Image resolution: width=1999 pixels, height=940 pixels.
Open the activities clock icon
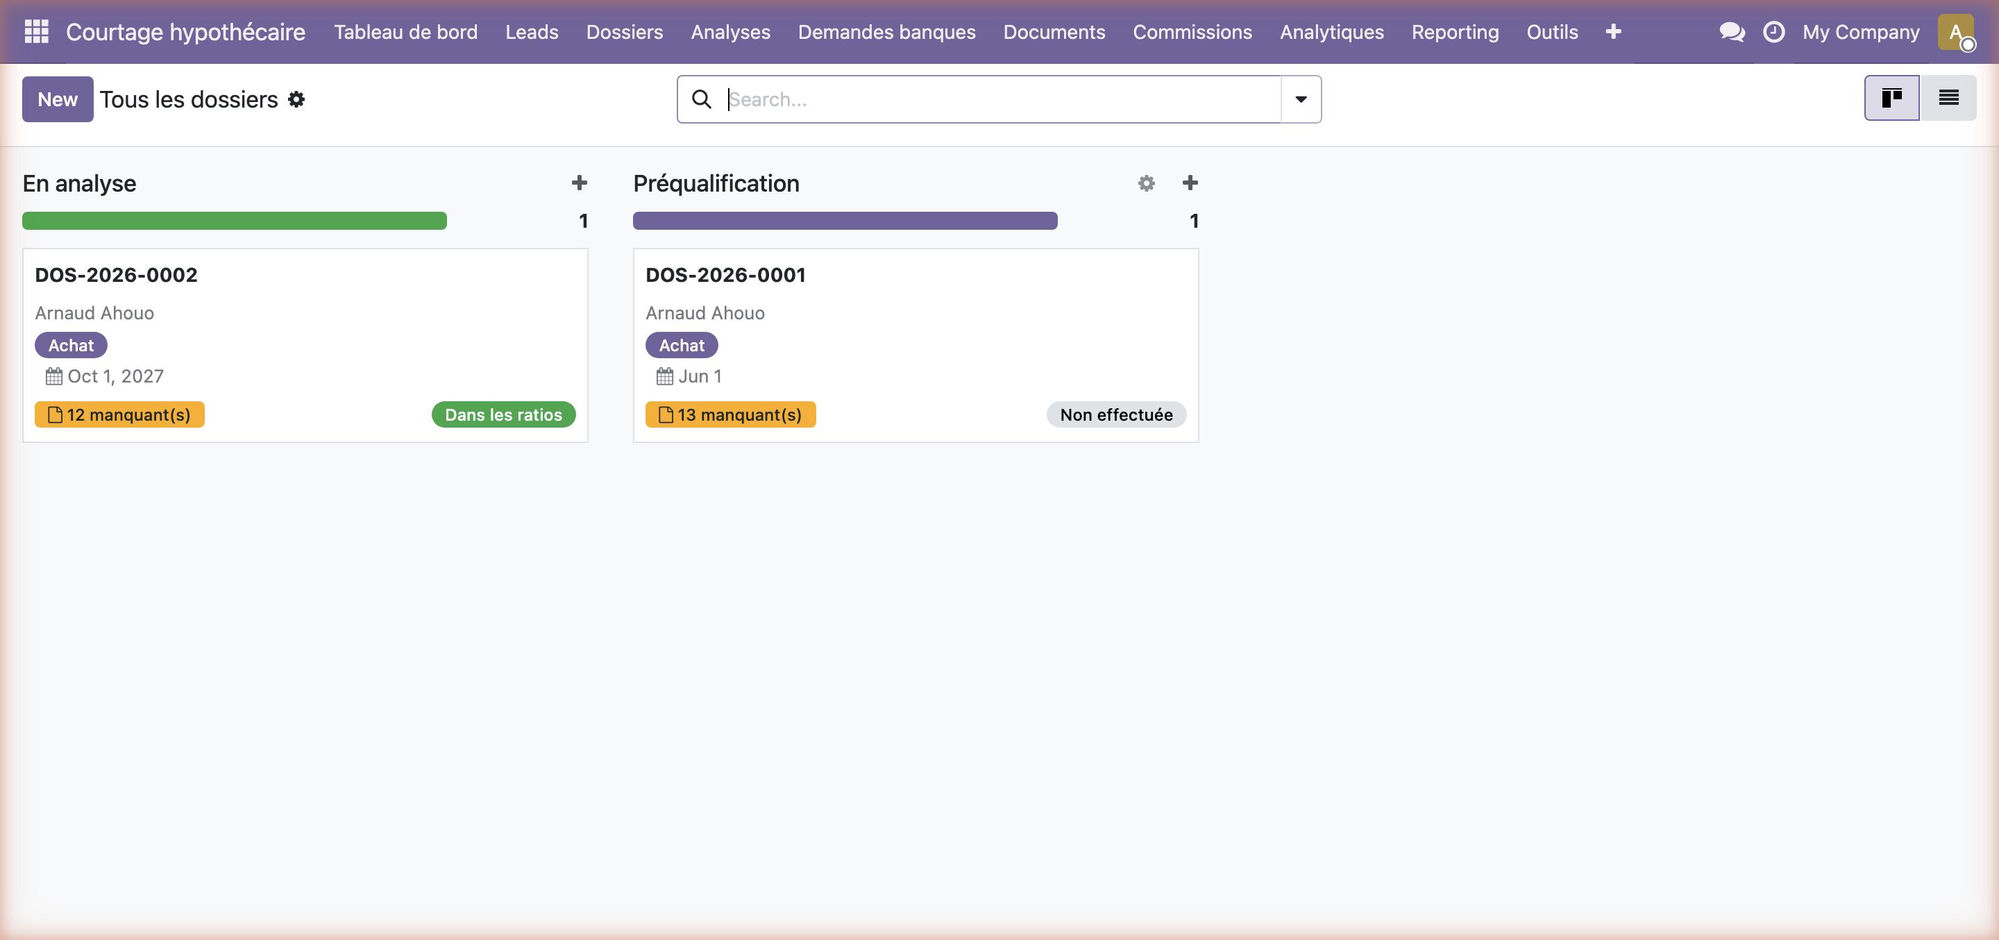click(x=1774, y=32)
